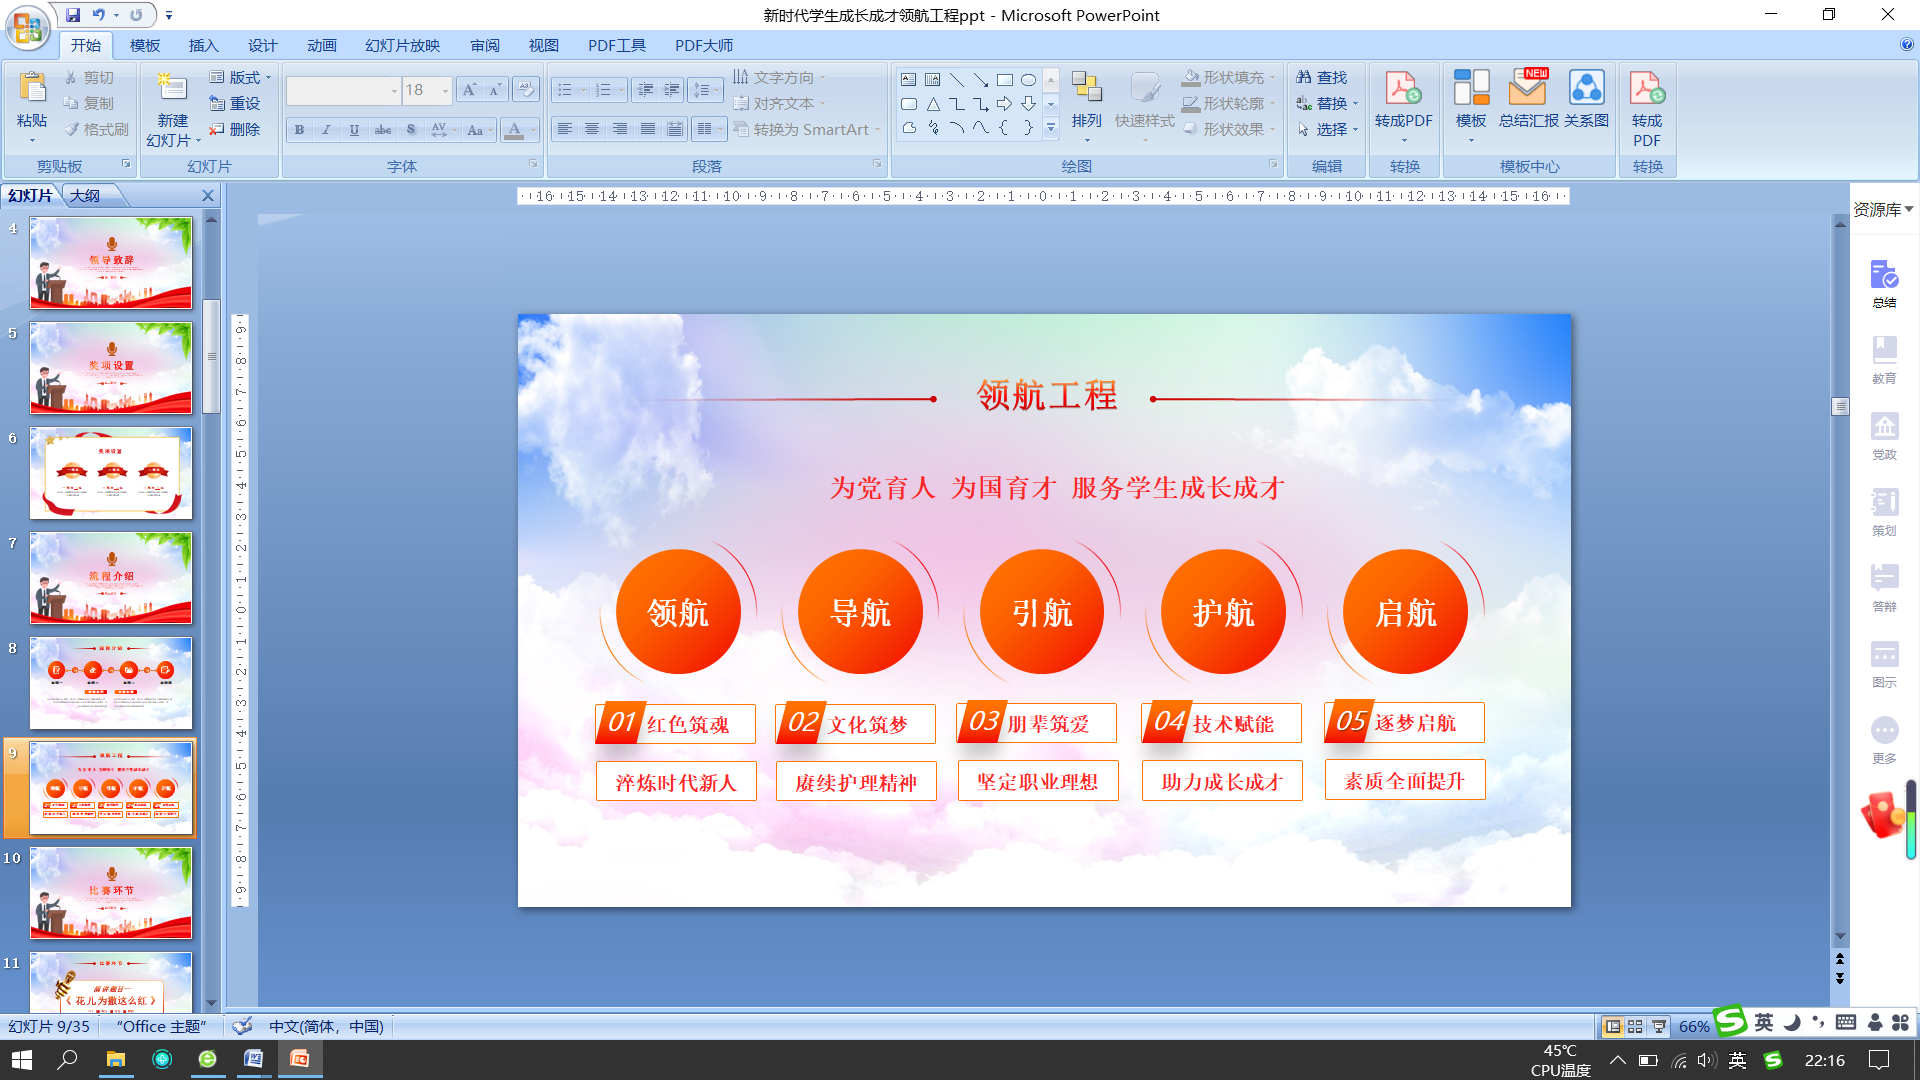Expand the font size dropdown
The height and width of the screenshot is (1080, 1920).
(x=446, y=91)
